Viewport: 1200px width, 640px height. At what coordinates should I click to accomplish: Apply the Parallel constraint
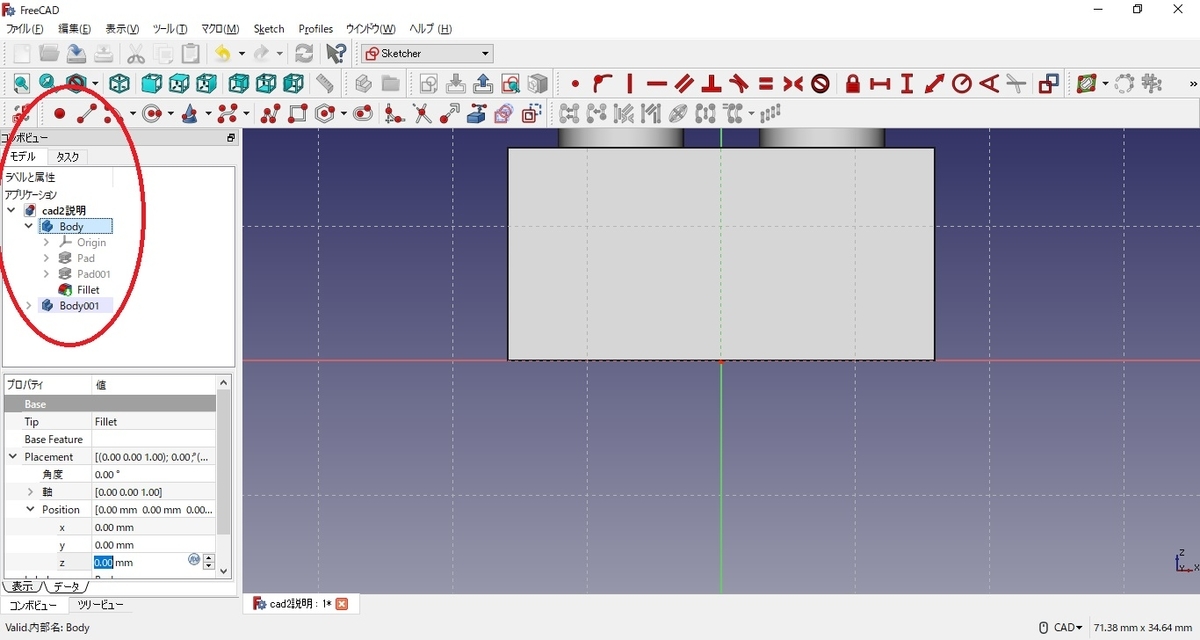tap(684, 83)
